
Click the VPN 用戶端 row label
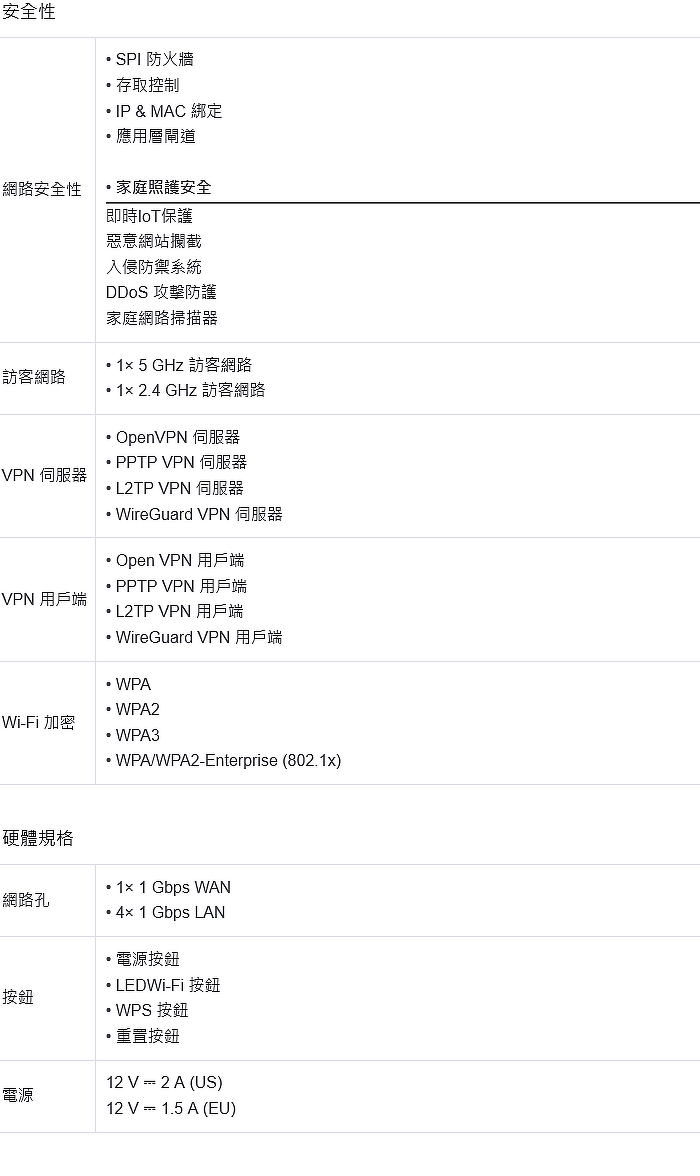pos(44,599)
